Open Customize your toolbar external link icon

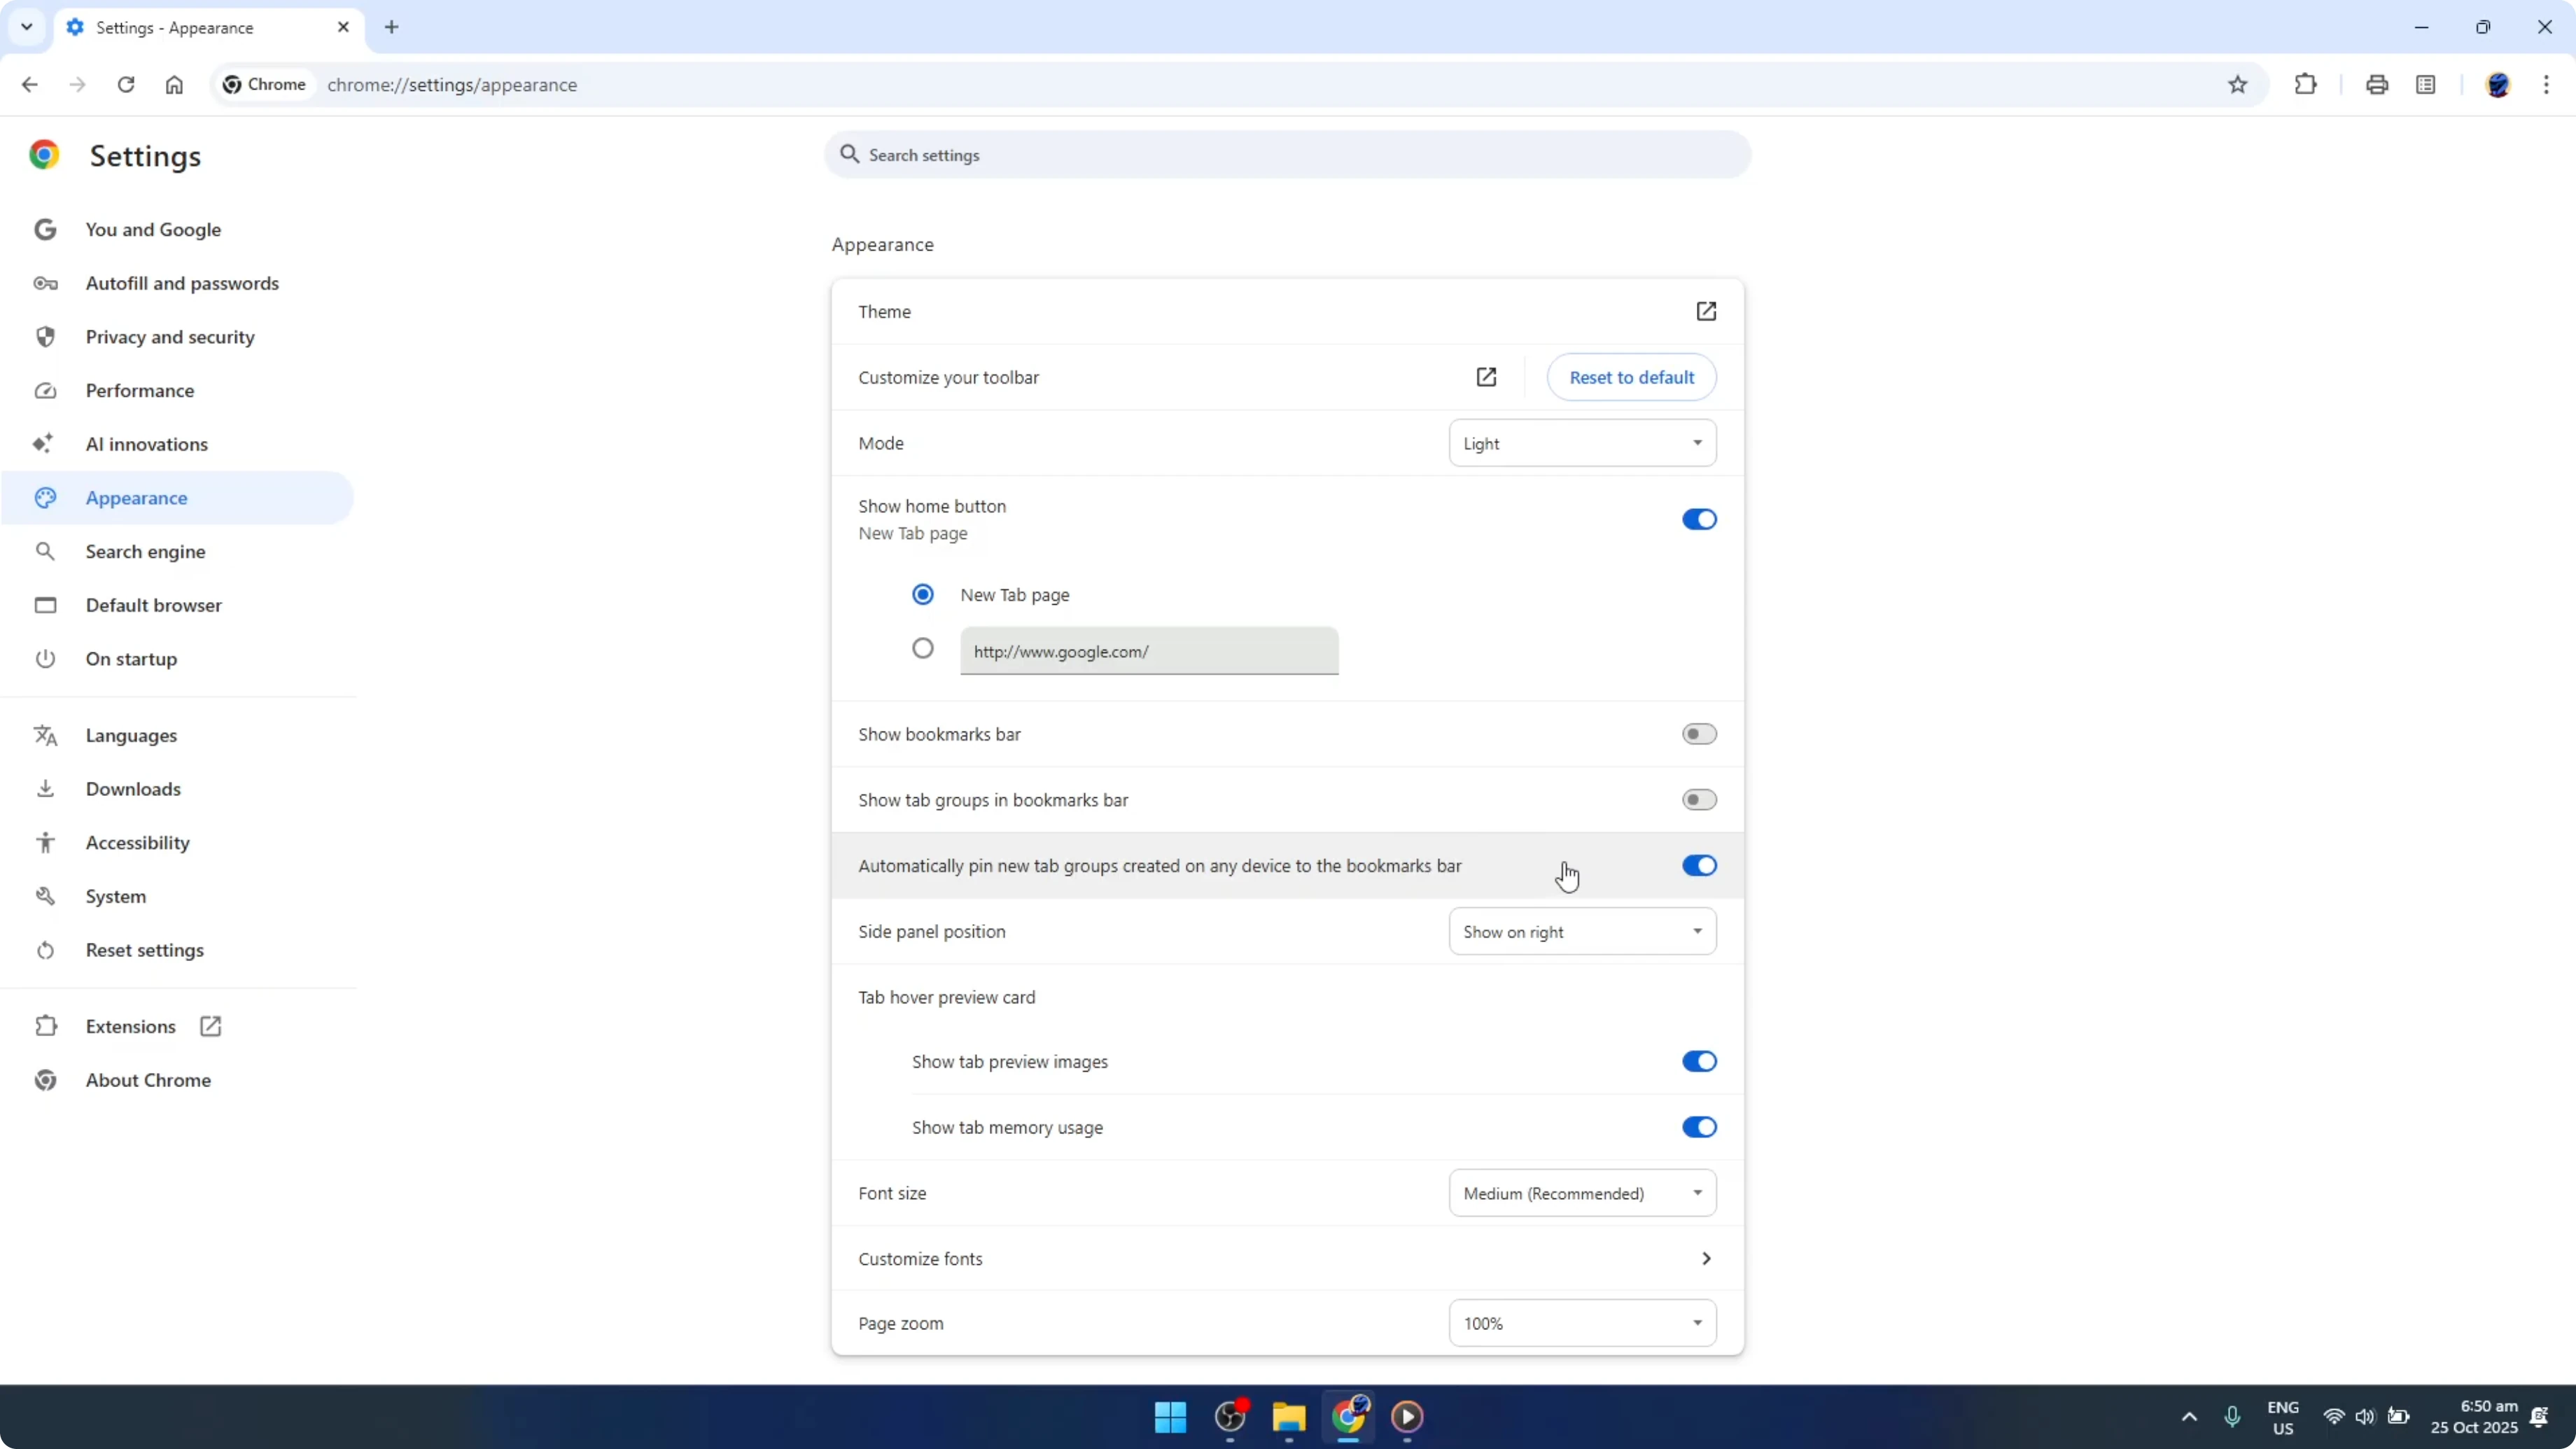1487,377
